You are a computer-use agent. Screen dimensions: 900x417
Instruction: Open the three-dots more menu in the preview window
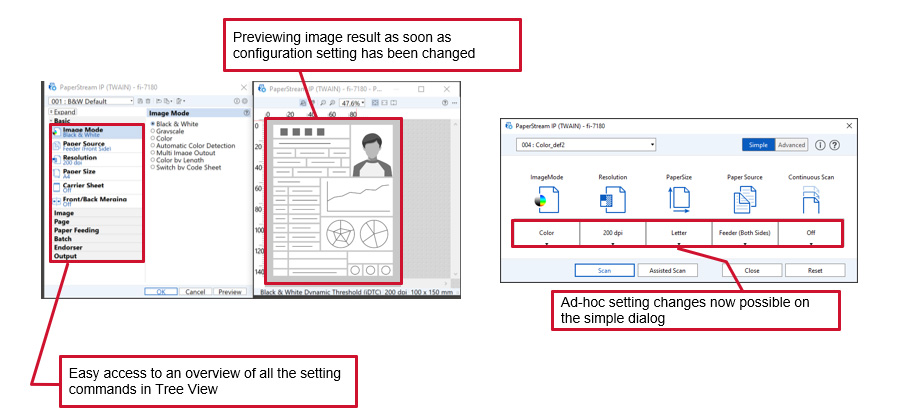point(453,103)
